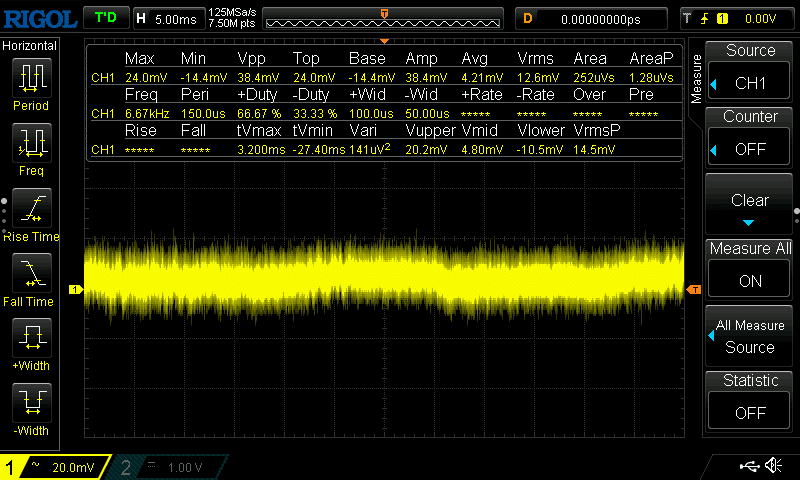Click the USB connection status icon
Viewport: 800px width, 480px height.
pos(749,465)
